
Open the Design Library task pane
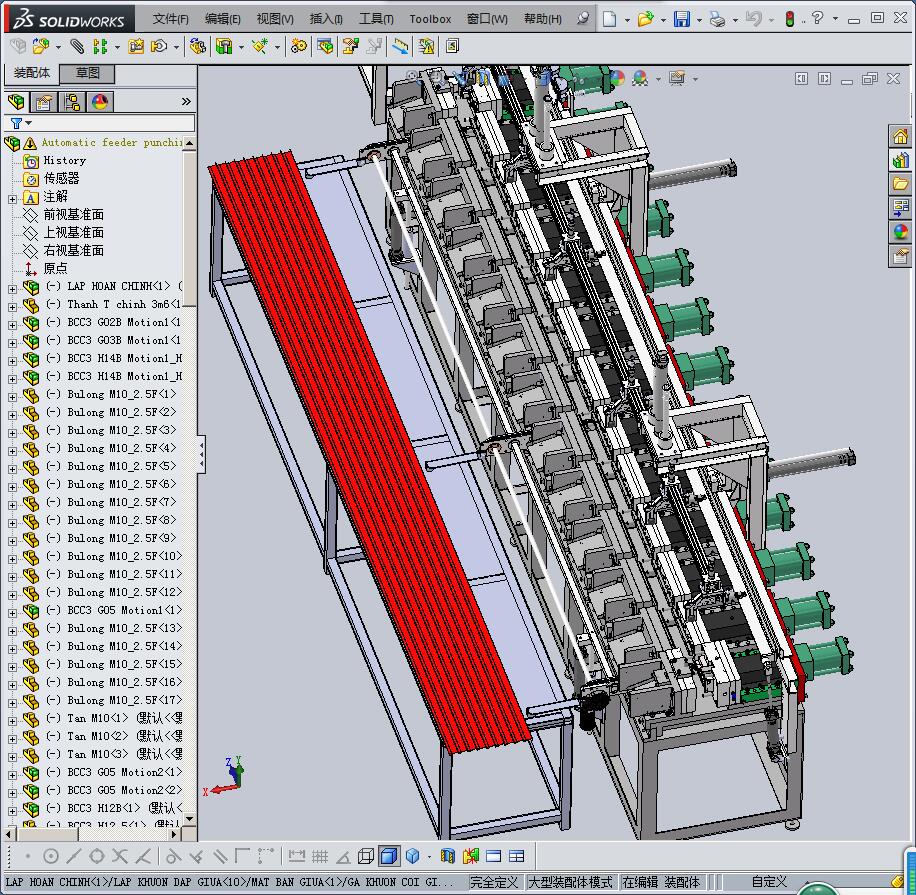[900, 160]
